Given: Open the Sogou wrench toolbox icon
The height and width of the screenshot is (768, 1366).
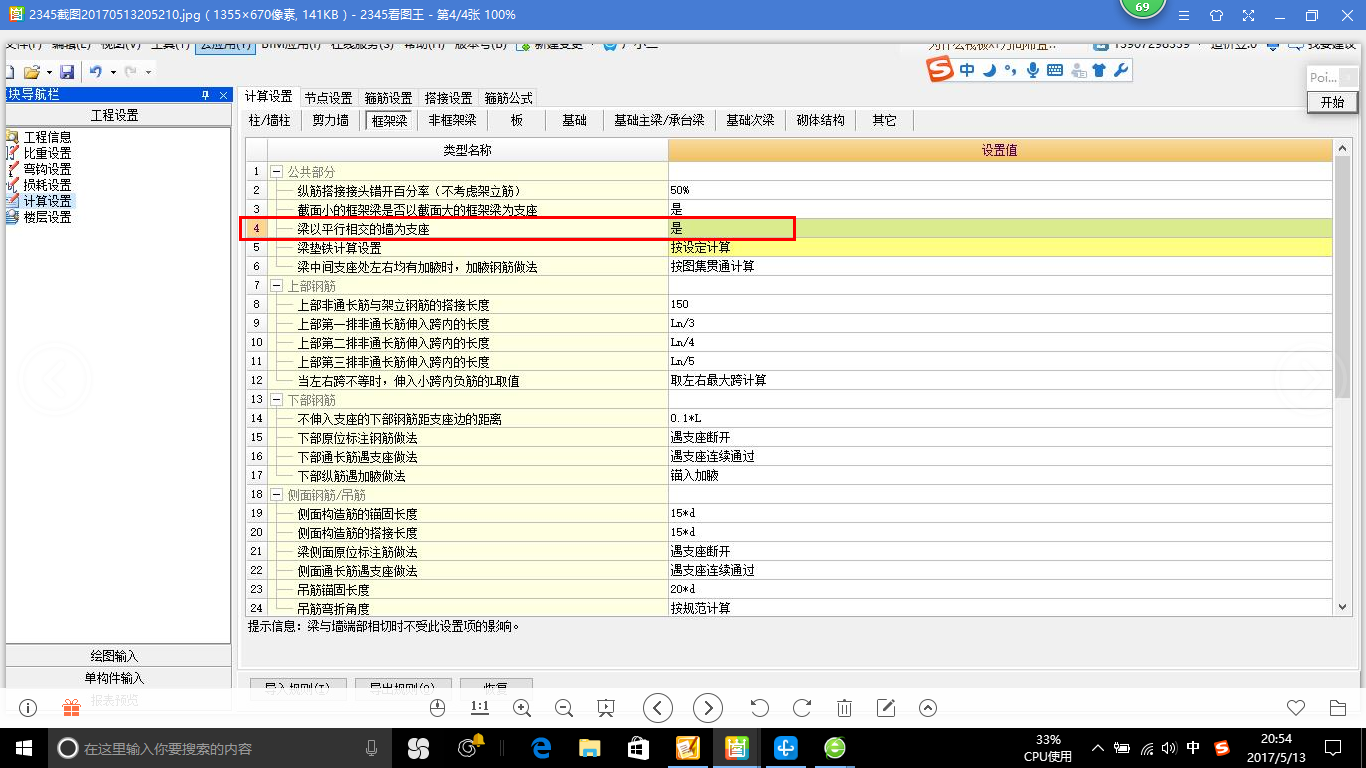Looking at the screenshot, I should point(1121,70).
